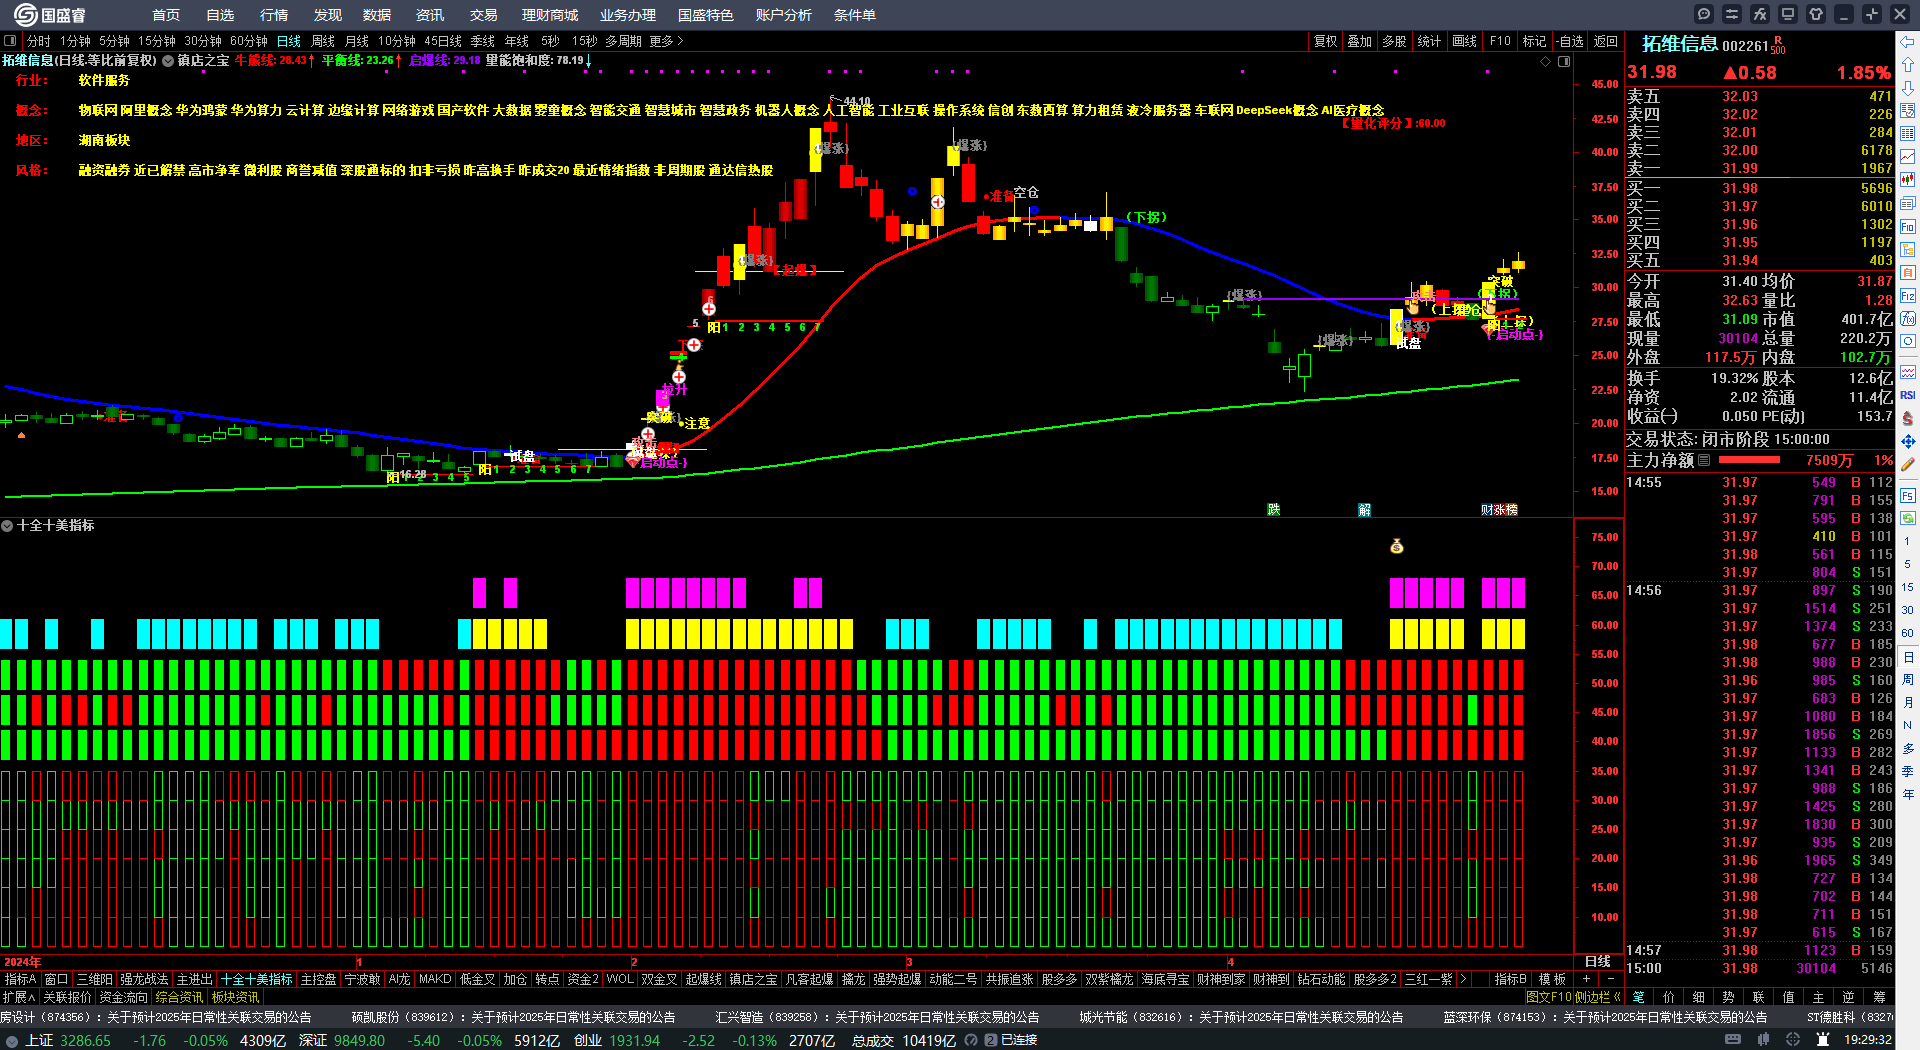Toggle the small list icon after 主力净额

pyautogui.click(x=1704, y=461)
